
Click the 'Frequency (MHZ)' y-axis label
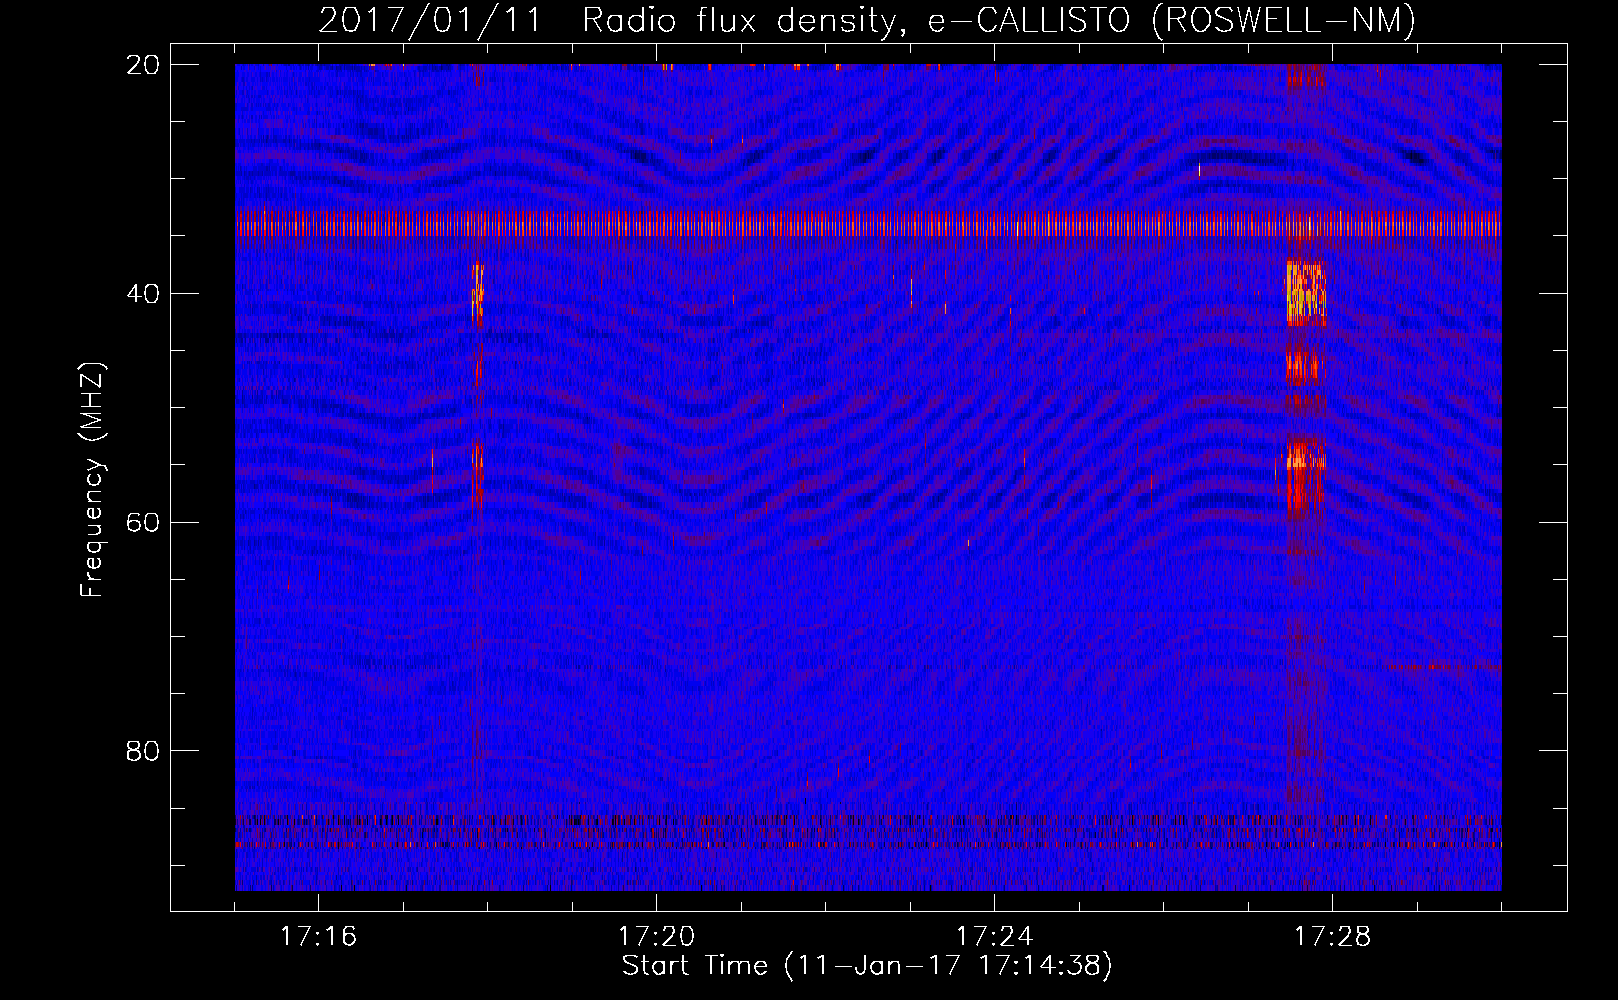click(91, 480)
